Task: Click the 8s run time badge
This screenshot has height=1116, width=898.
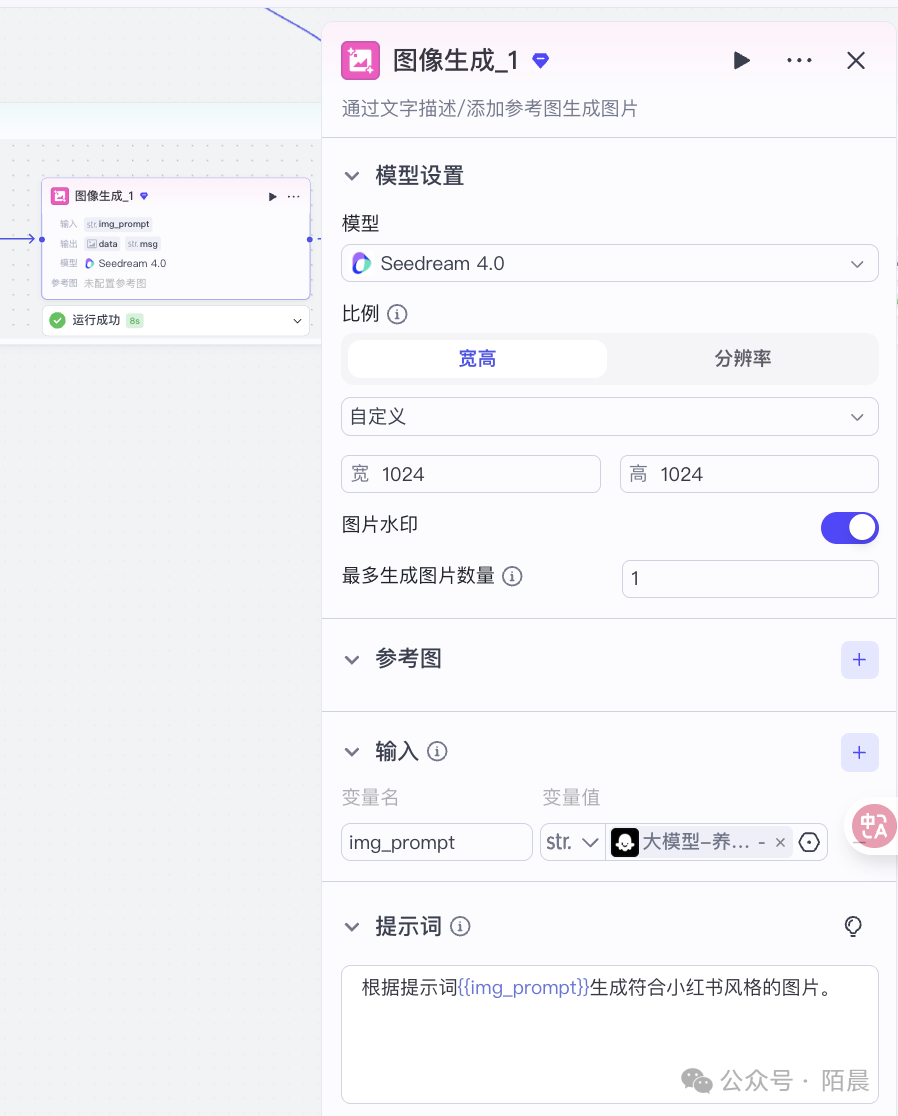Action: [134, 321]
